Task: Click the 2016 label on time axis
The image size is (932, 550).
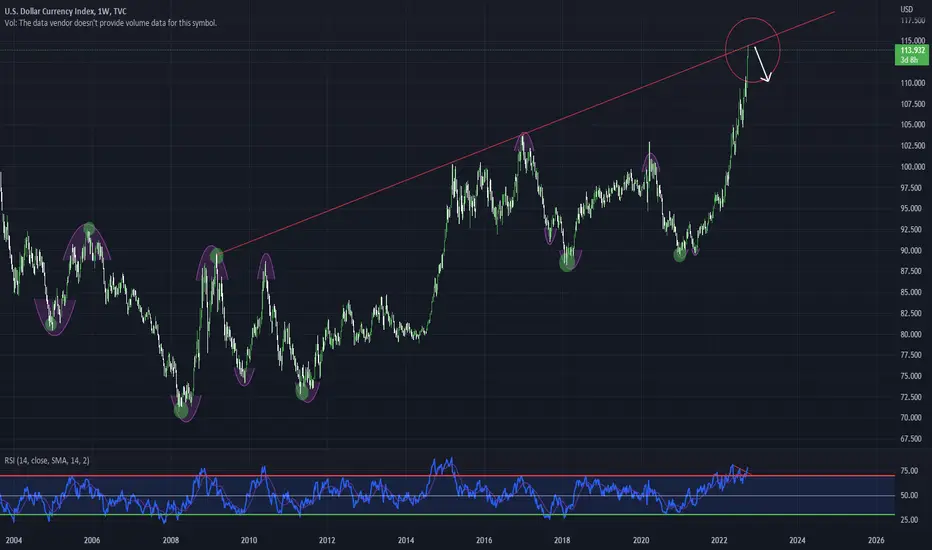Action: [484, 540]
